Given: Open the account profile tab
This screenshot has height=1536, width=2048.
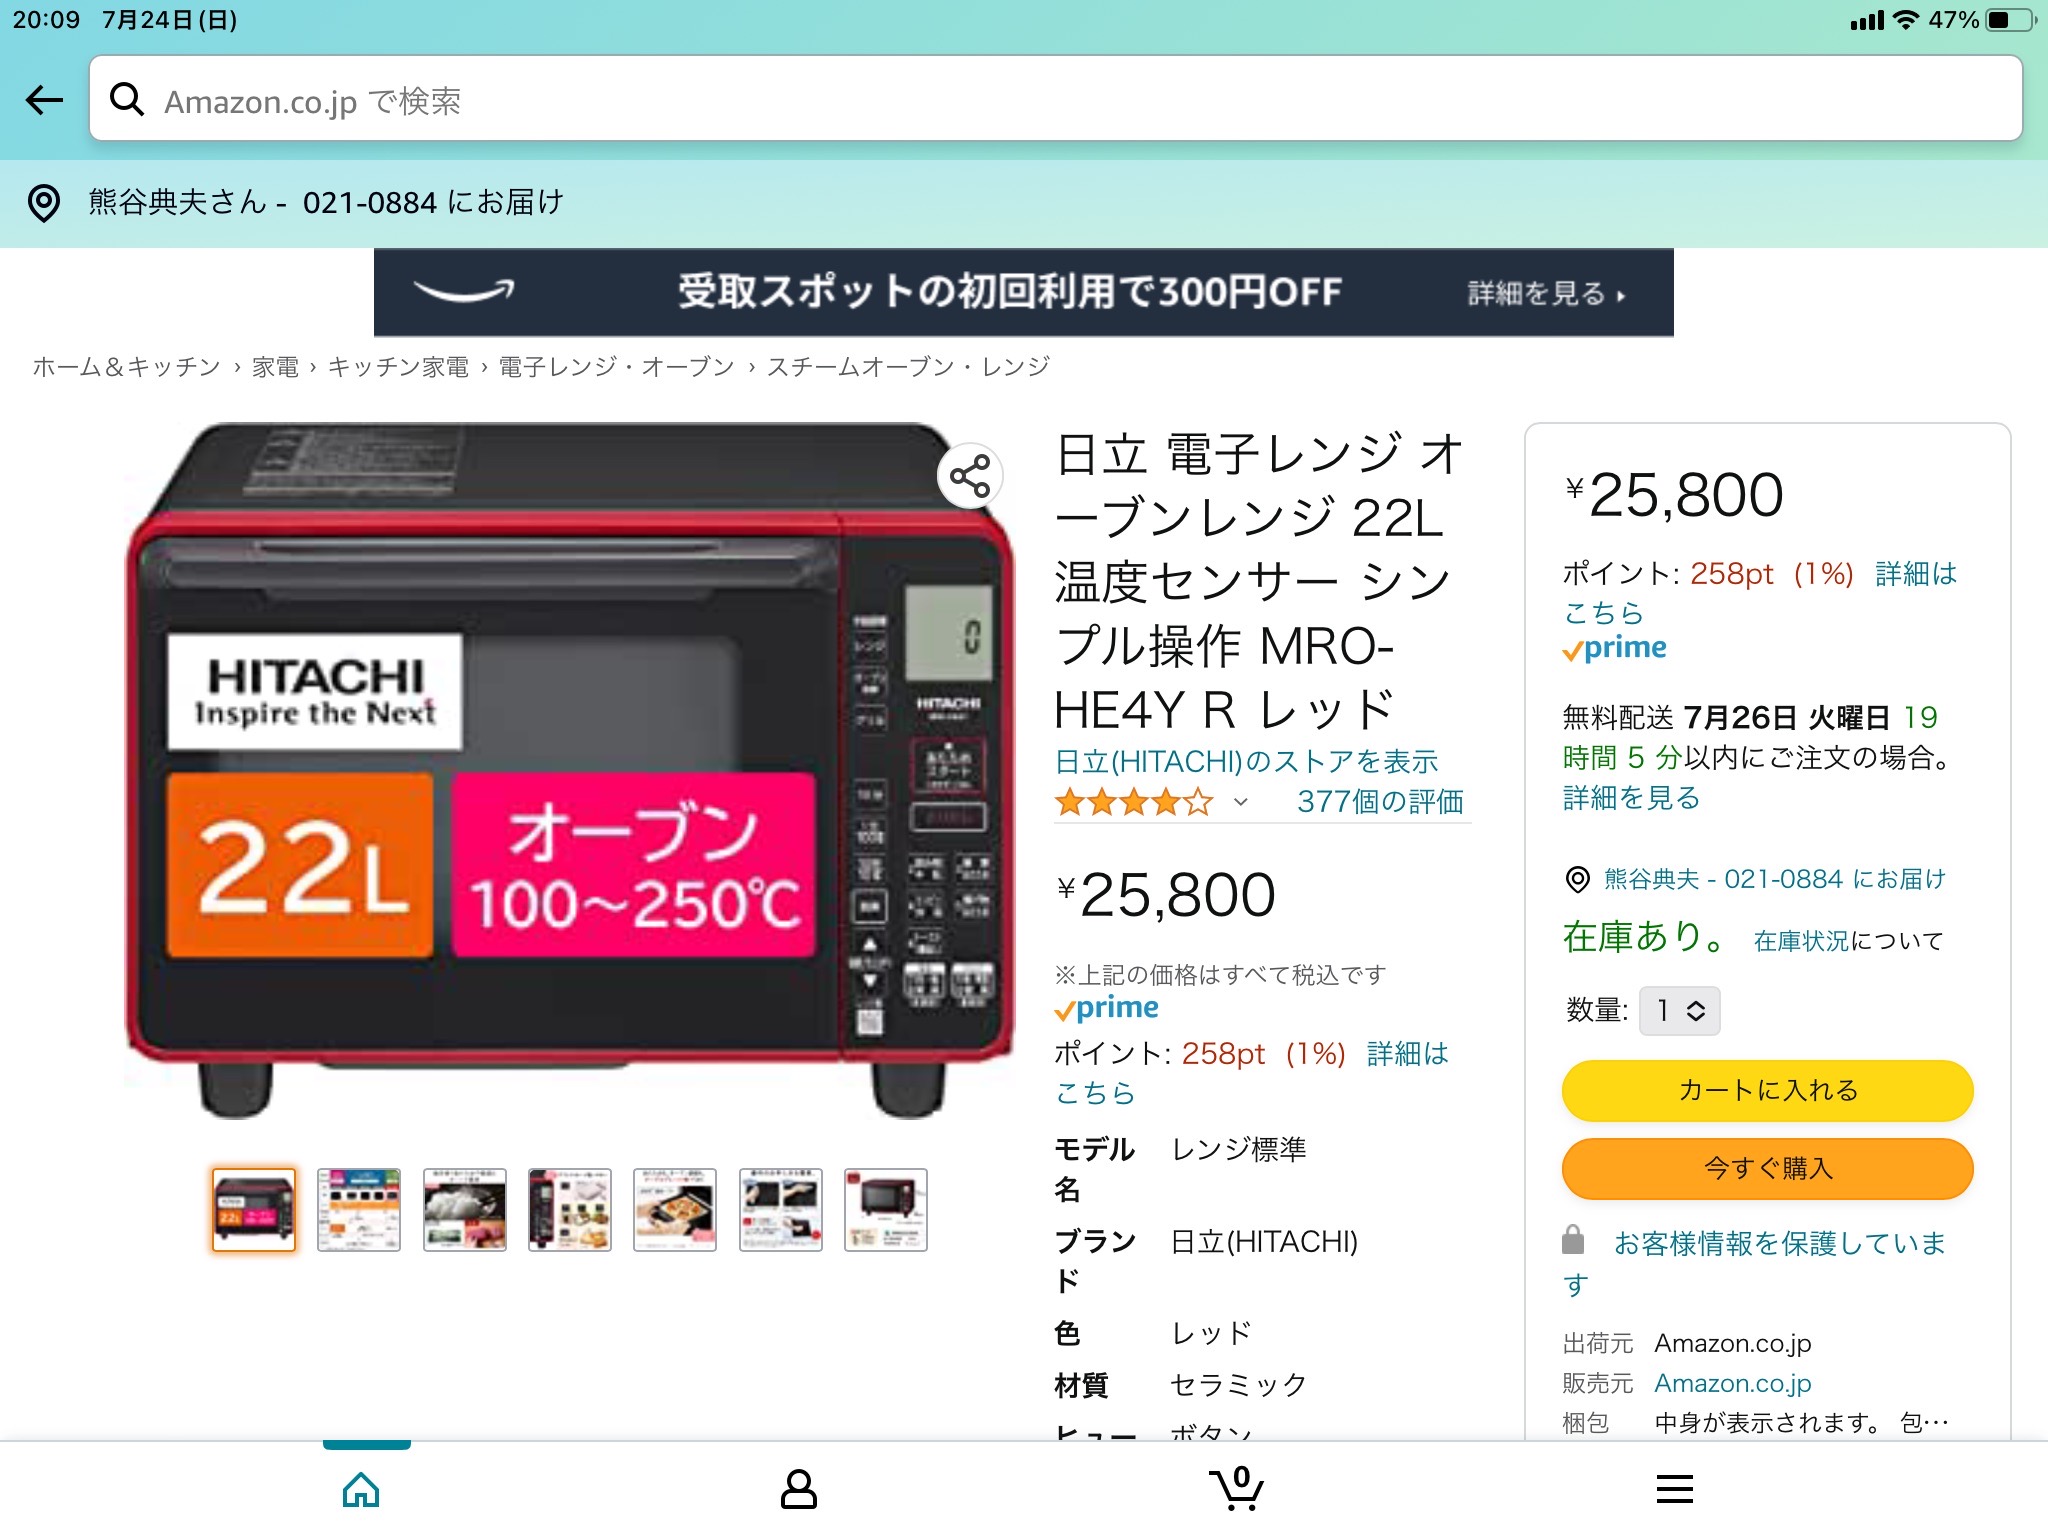Looking at the screenshot, I should 798,1490.
